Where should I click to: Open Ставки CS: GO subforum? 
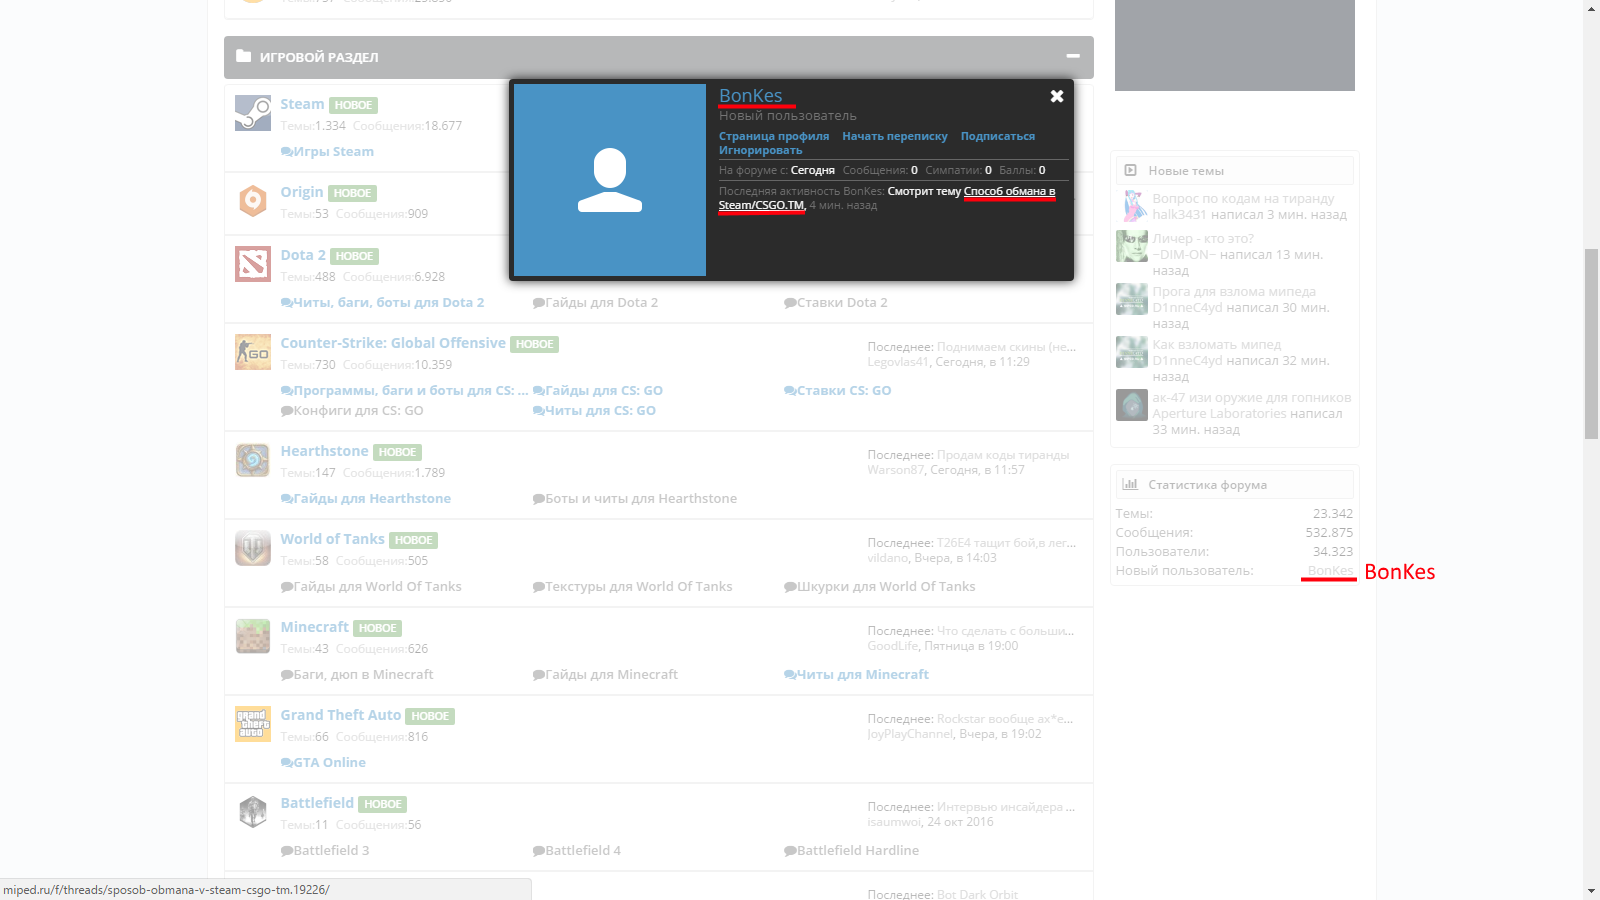tap(844, 391)
